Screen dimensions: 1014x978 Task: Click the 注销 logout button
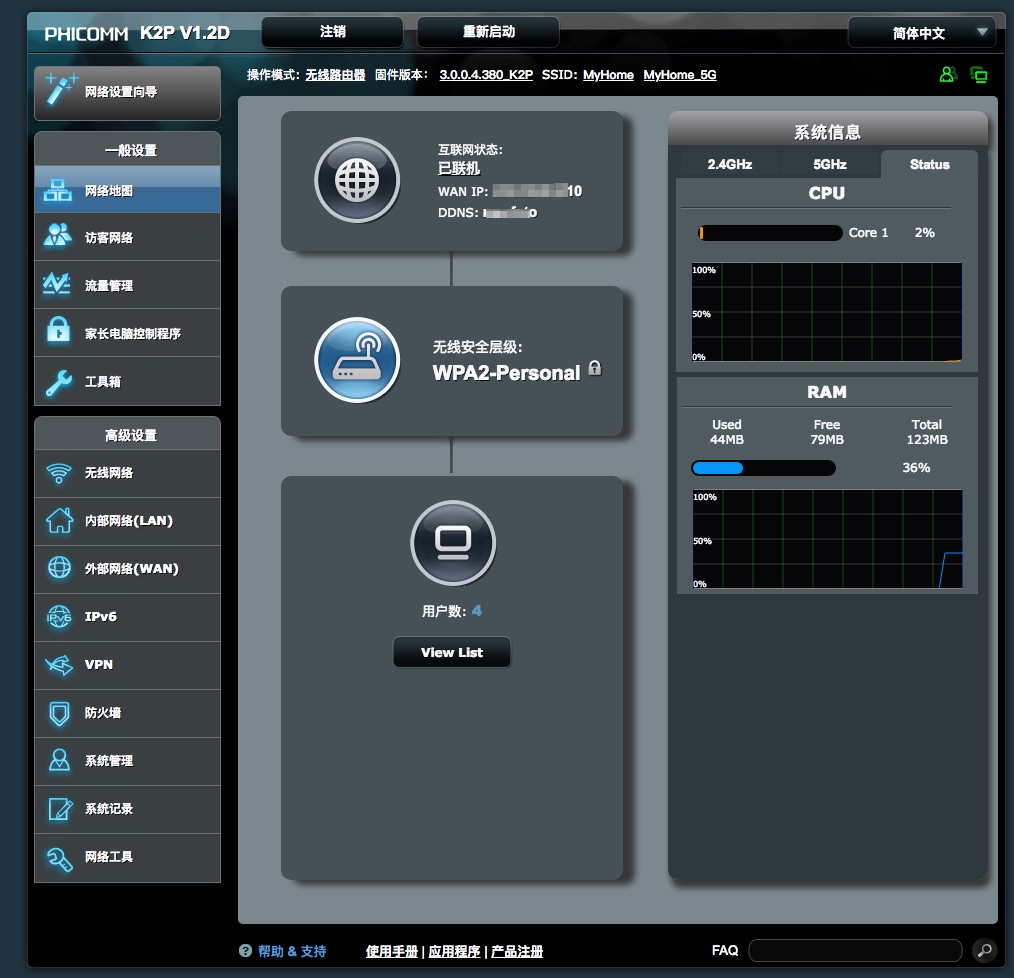coord(332,32)
